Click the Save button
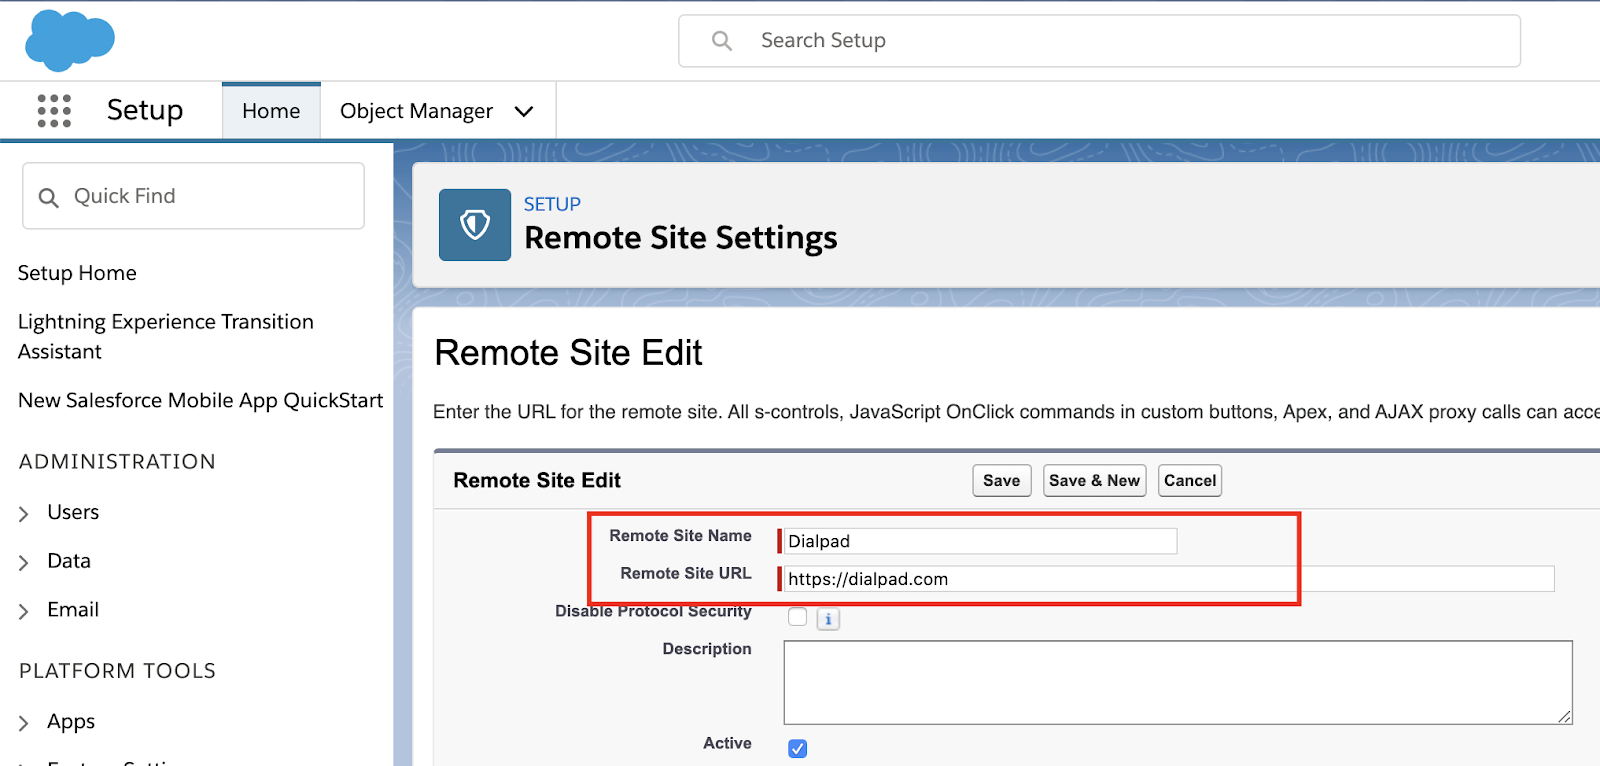Screen dimensions: 1600x766 click(1002, 480)
